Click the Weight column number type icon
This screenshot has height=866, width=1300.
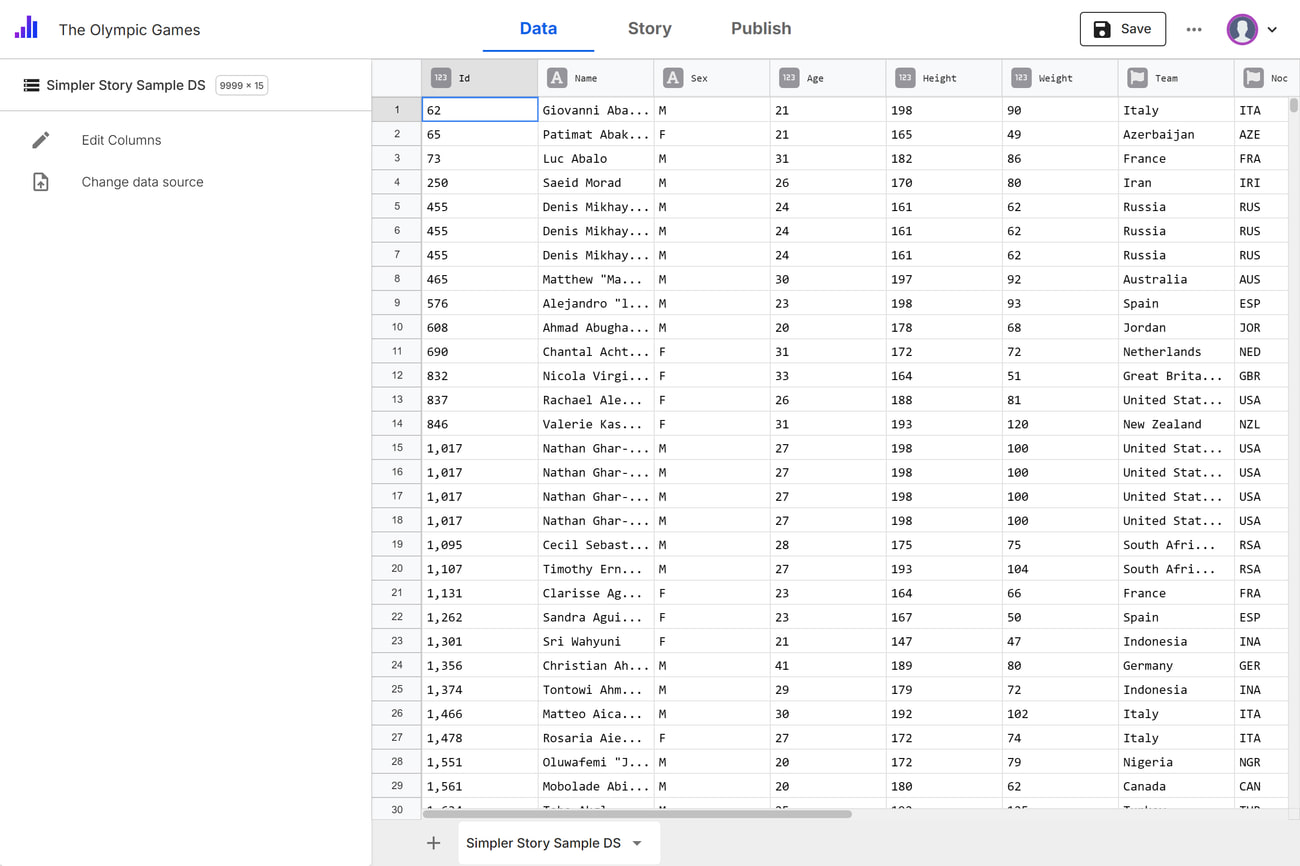point(1021,77)
